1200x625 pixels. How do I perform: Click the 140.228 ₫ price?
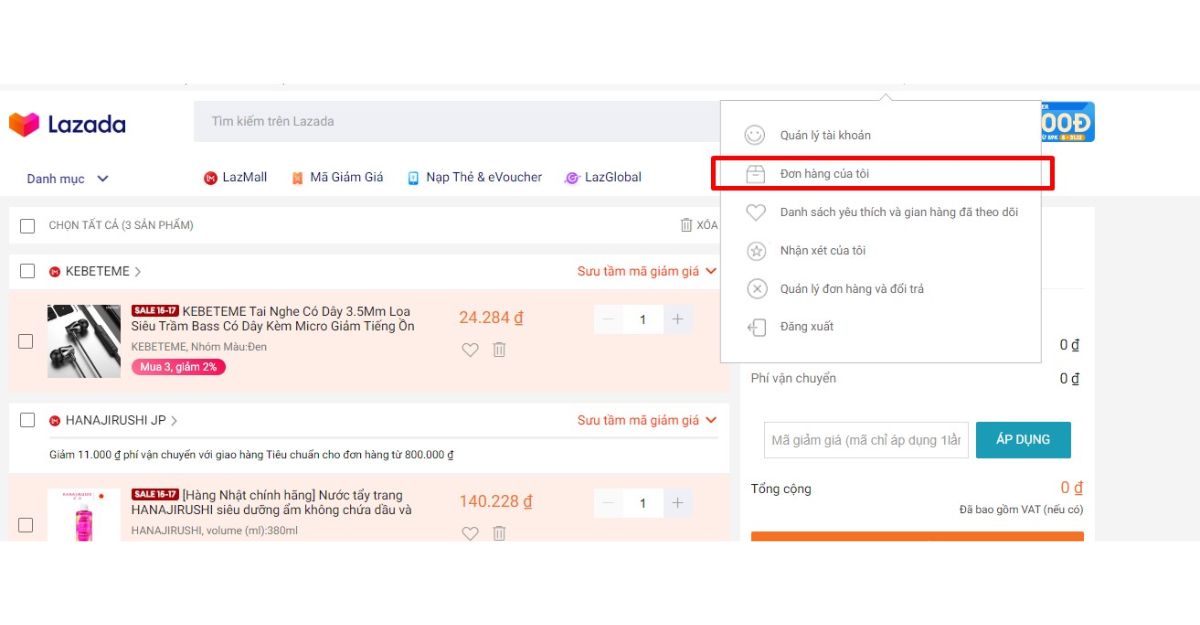point(496,502)
